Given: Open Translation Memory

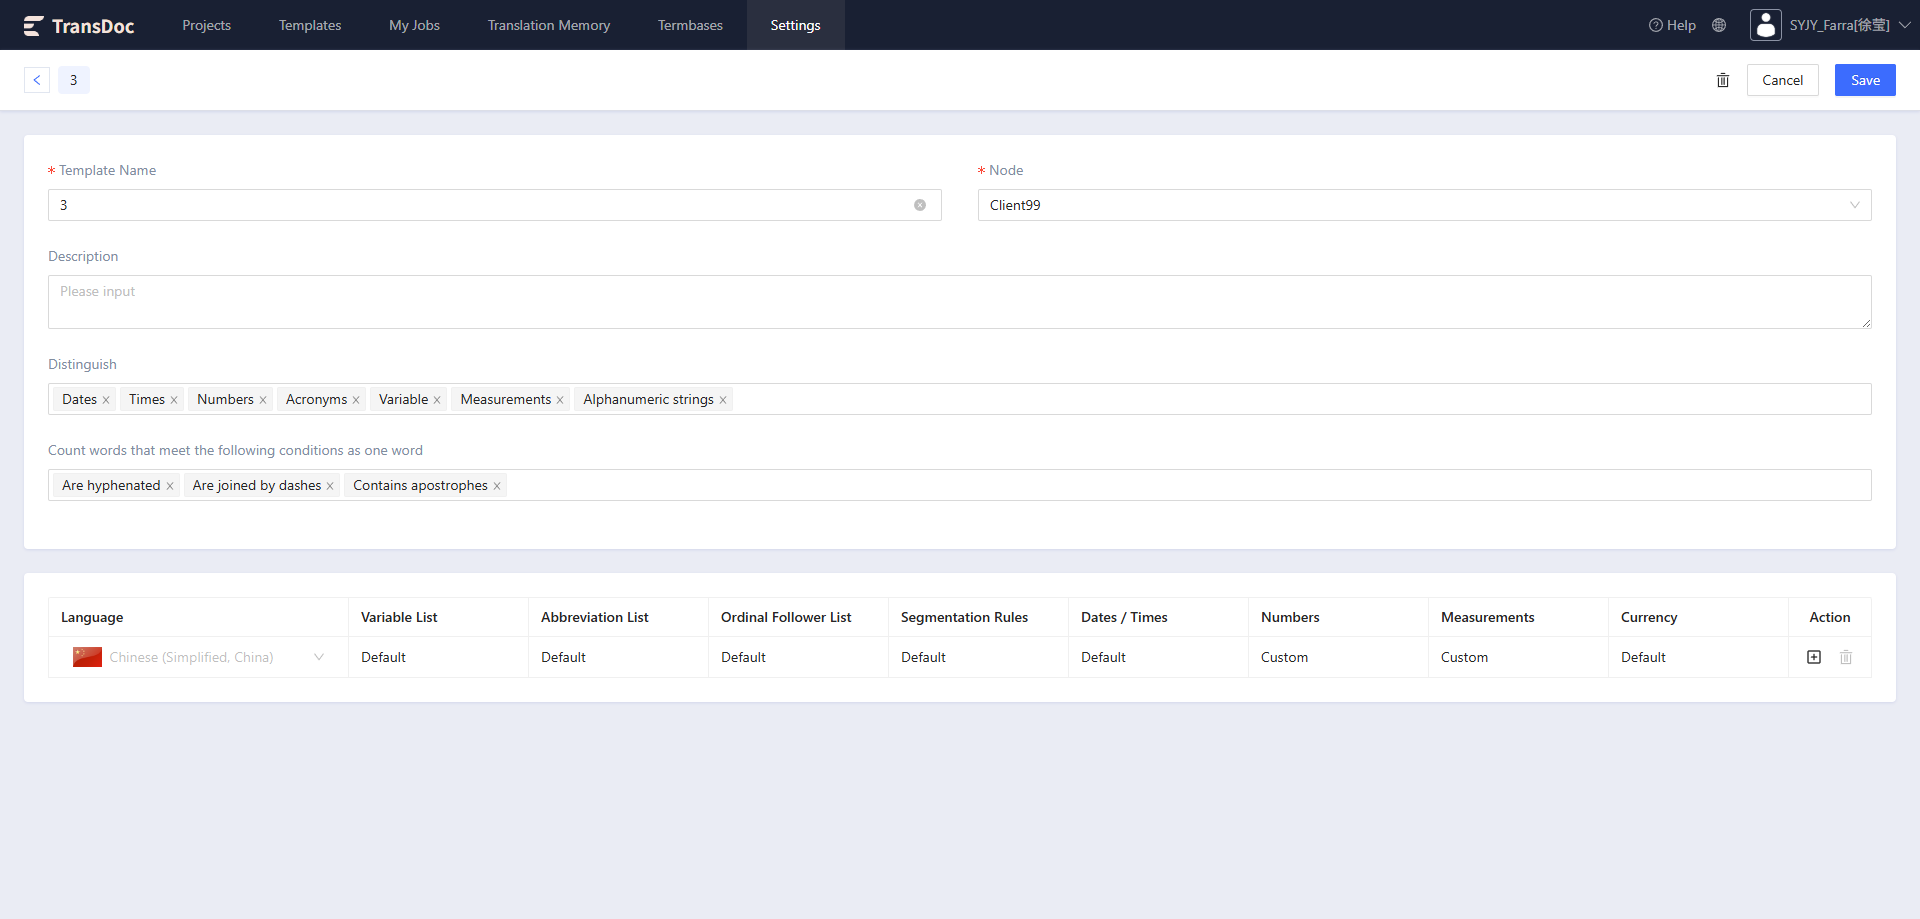Looking at the screenshot, I should click(549, 25).
